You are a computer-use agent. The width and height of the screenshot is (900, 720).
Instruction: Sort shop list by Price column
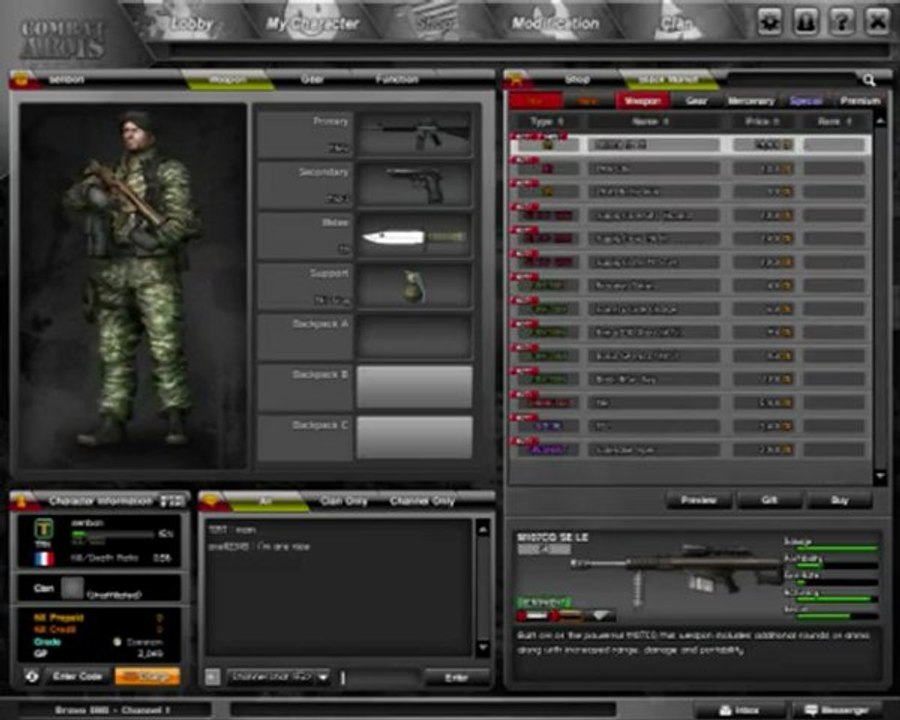pos(762,122)
